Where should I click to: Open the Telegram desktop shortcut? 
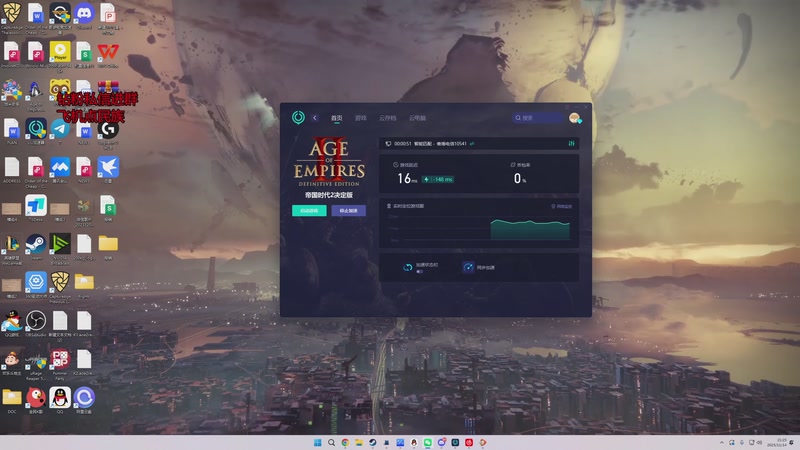click(x=60, y=129)
